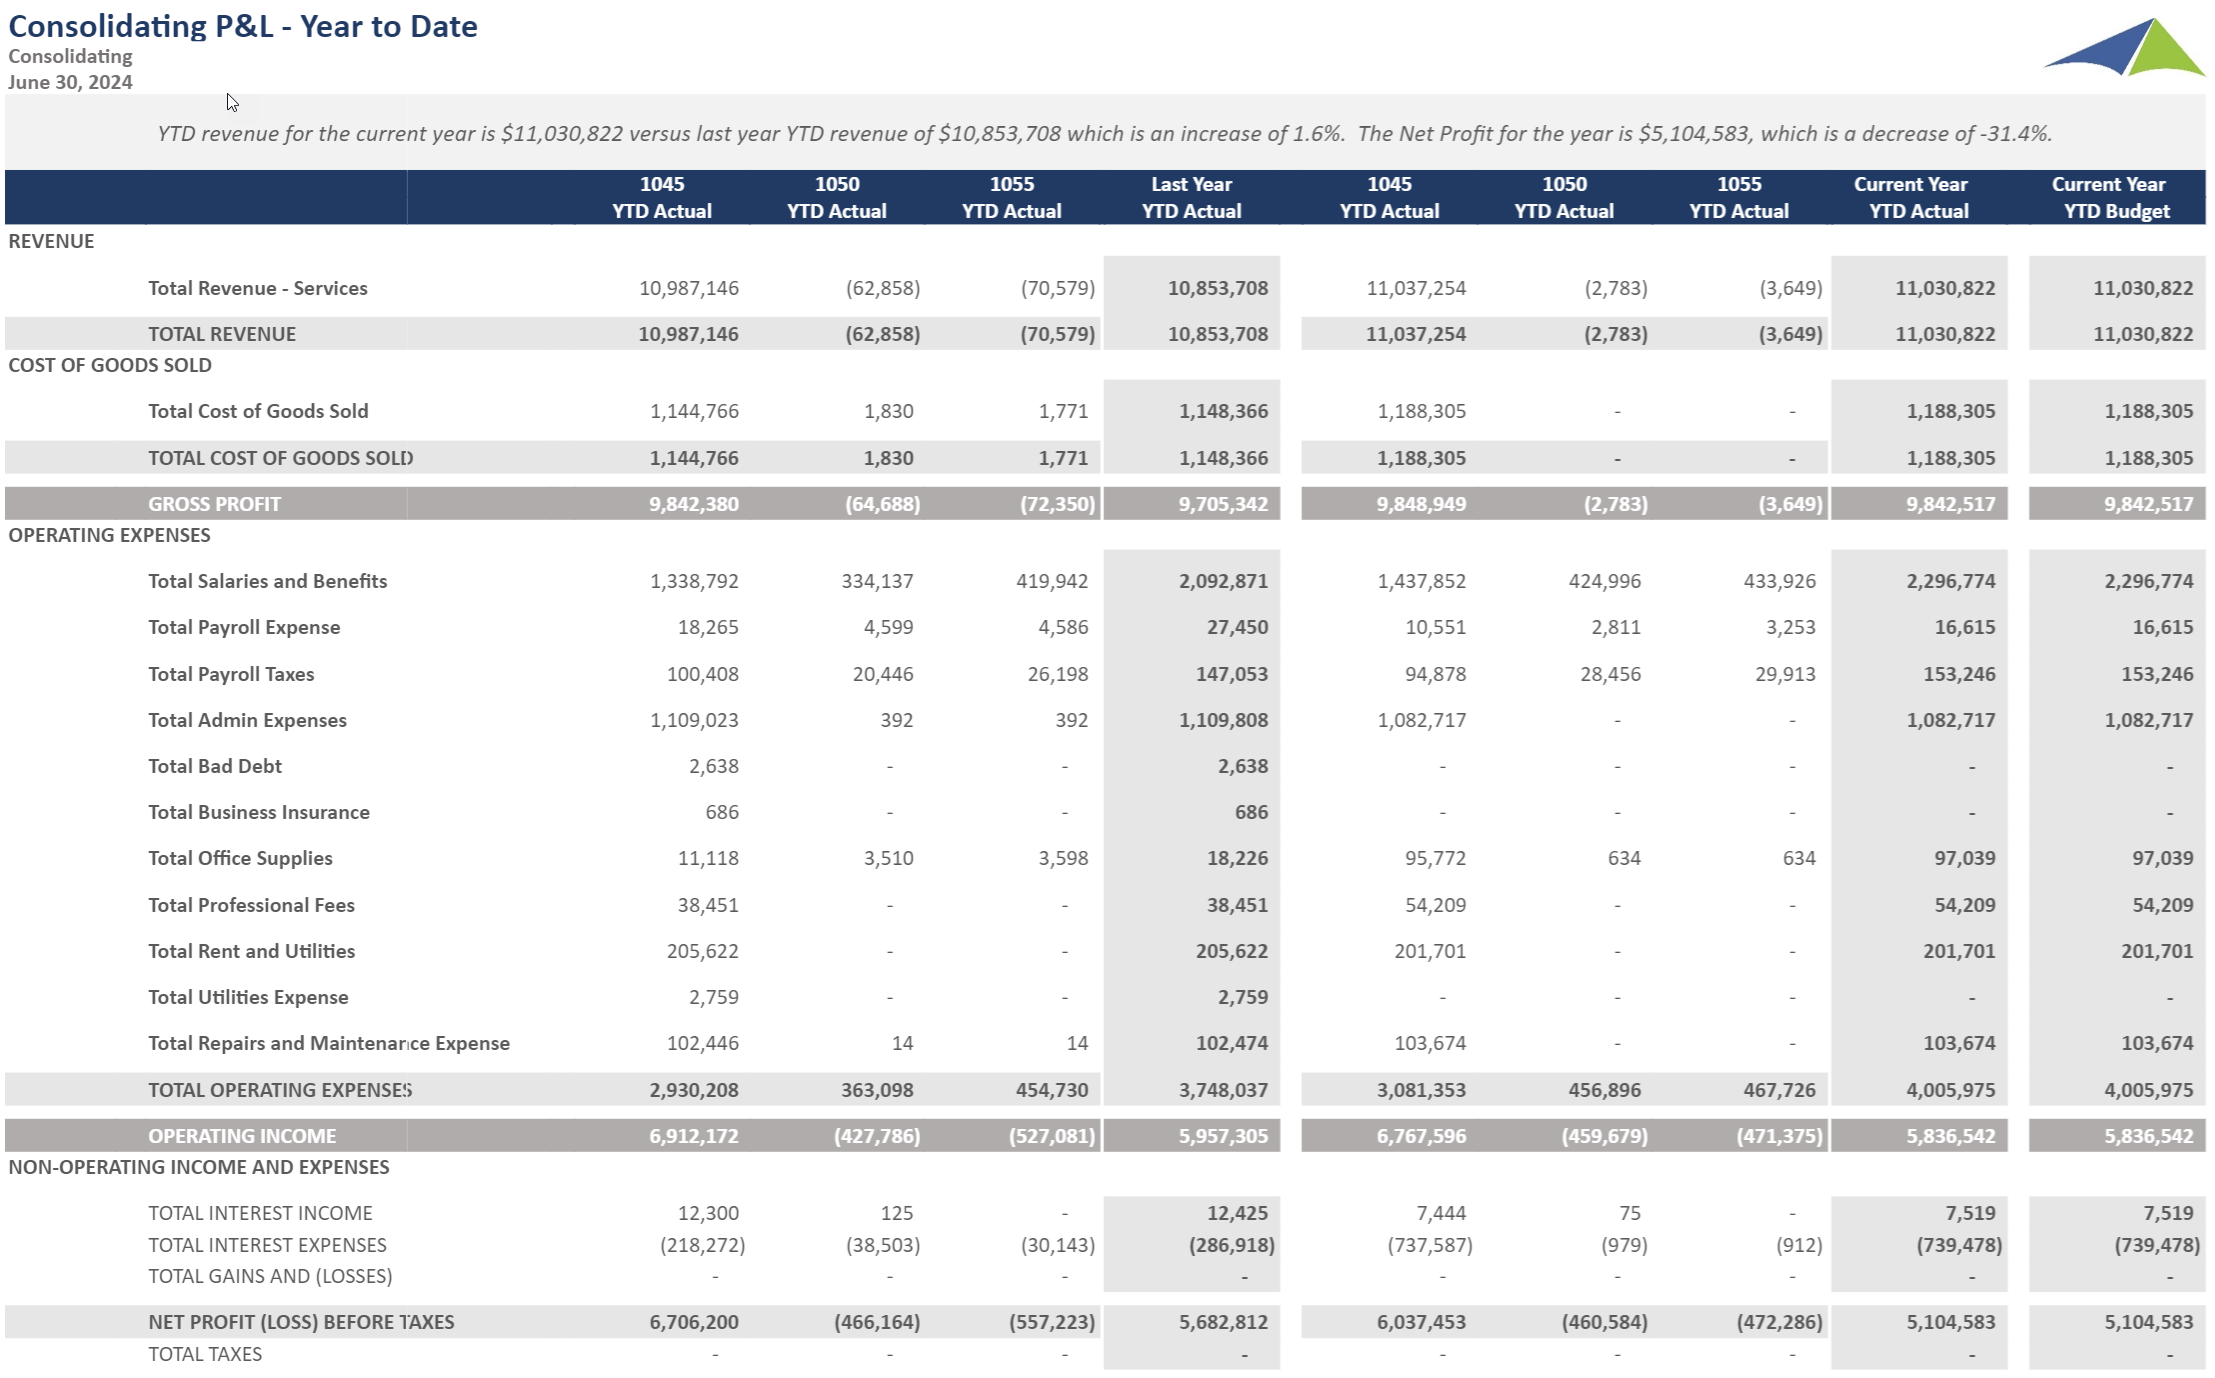
Task: Click the Total Rent and Utilities row label
Action: pos(251,951)
